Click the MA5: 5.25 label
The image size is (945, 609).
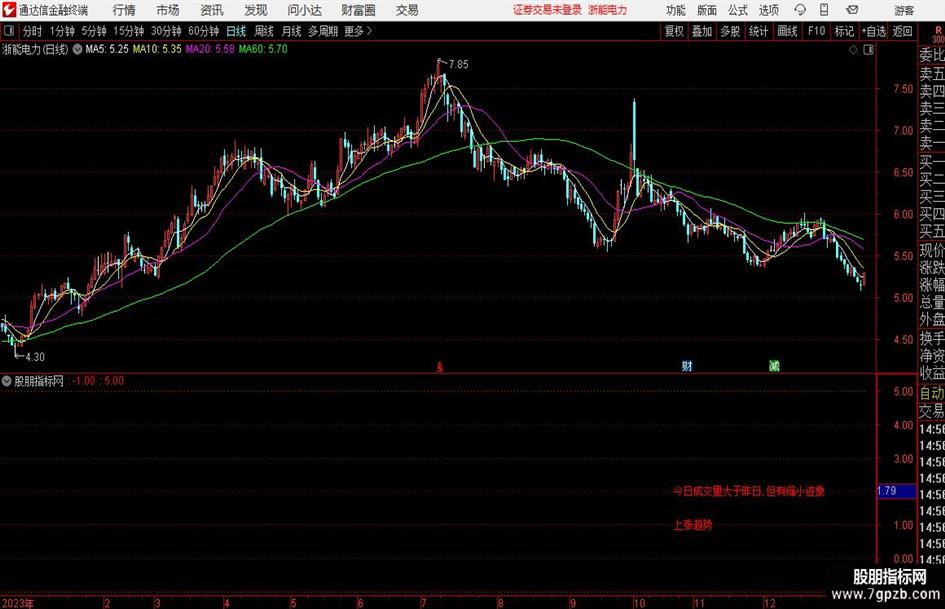[107, 49]
